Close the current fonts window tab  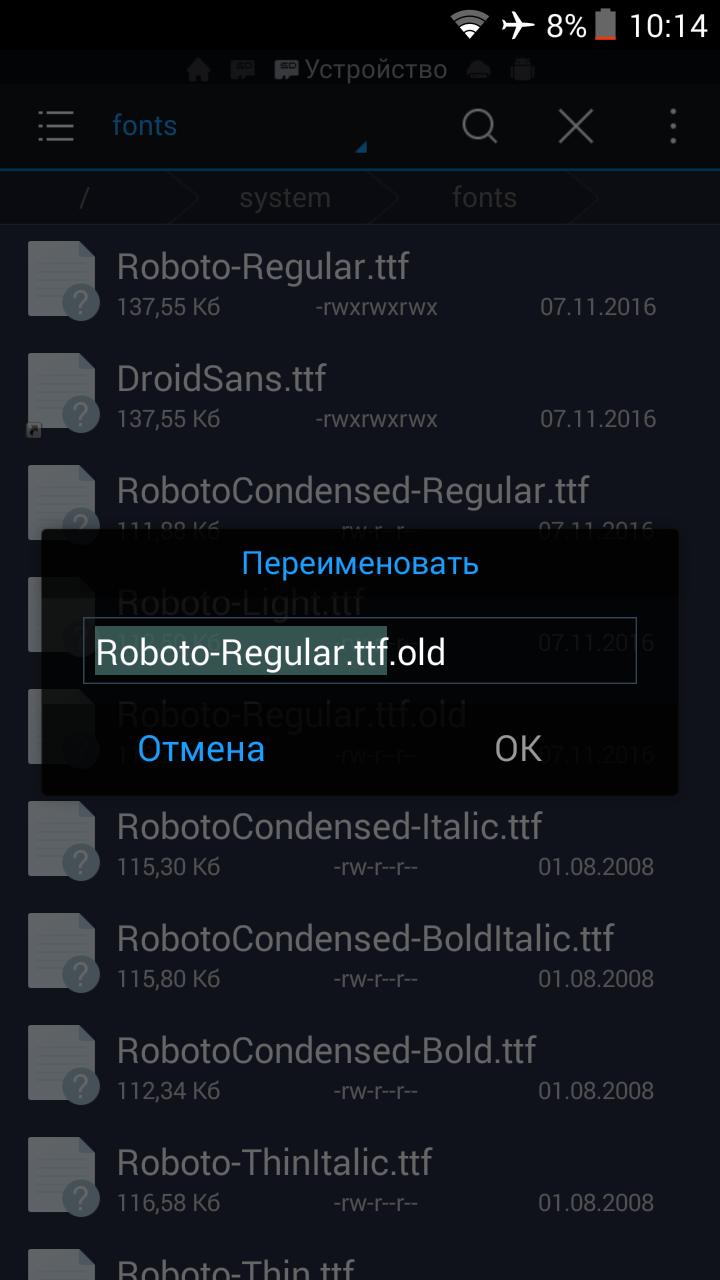pos(576,126)
